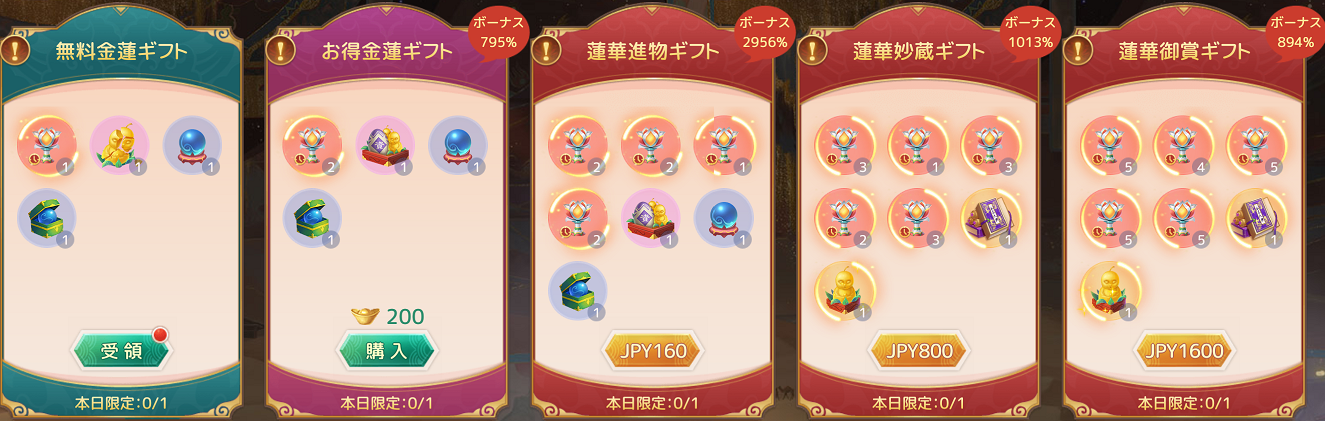Purchase the JPY160 gift pack
The image size is (1325, 421).
click(x=652, y=351)
